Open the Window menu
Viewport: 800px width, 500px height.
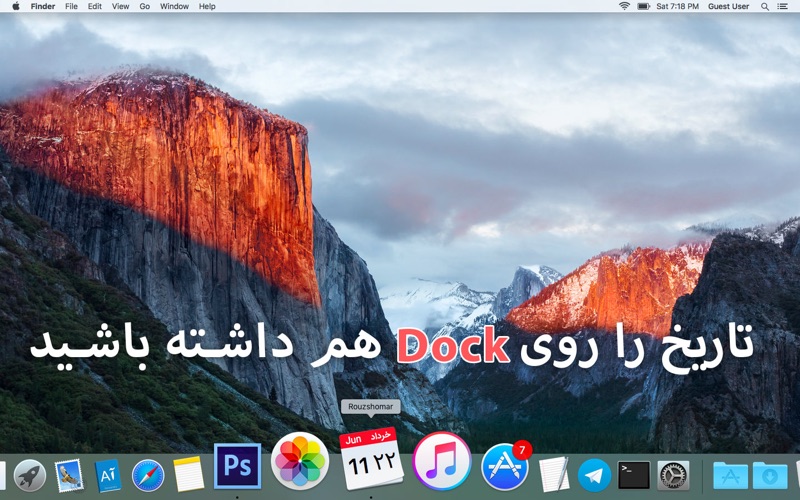174,6
